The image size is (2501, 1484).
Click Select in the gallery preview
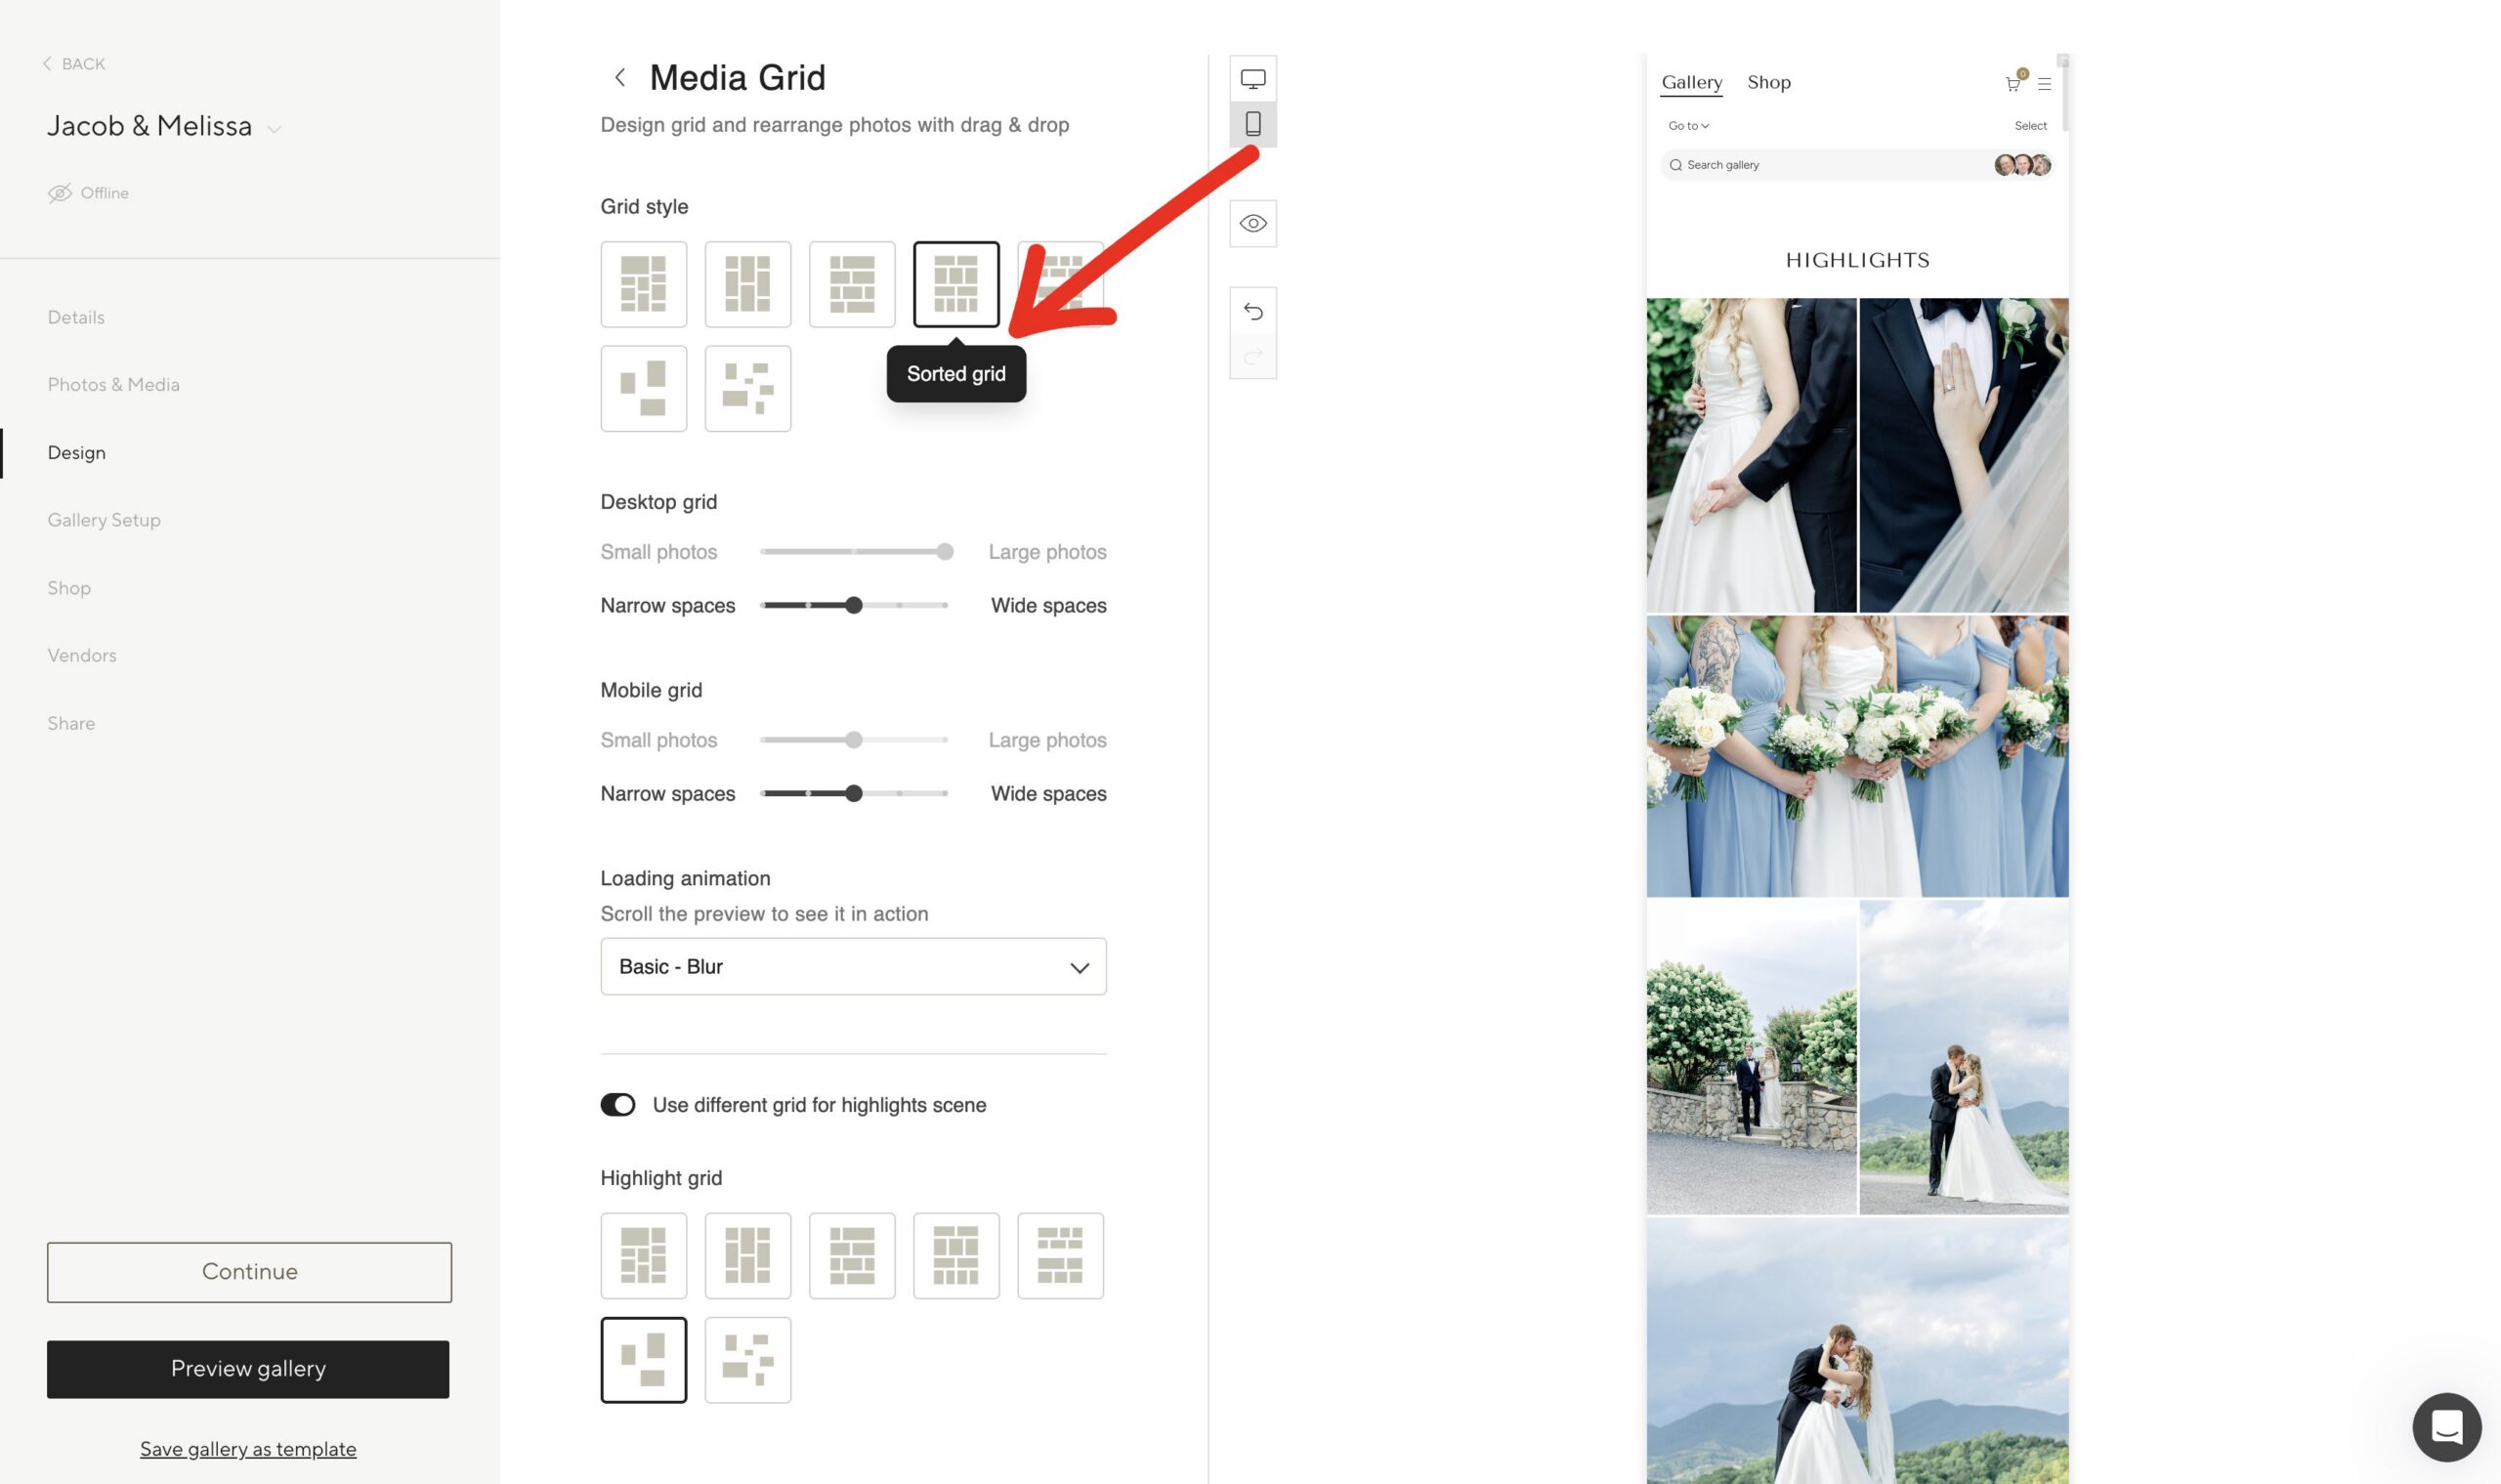pyautogui.click(x=2030, y=126)
